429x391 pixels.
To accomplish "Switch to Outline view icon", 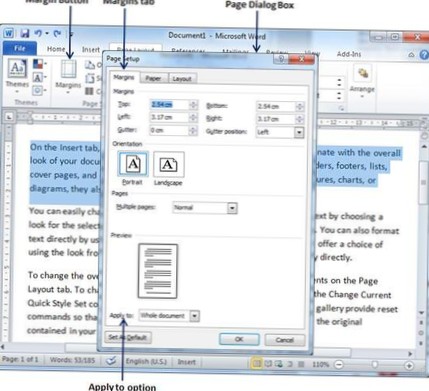I will click(x=290, y=364).
